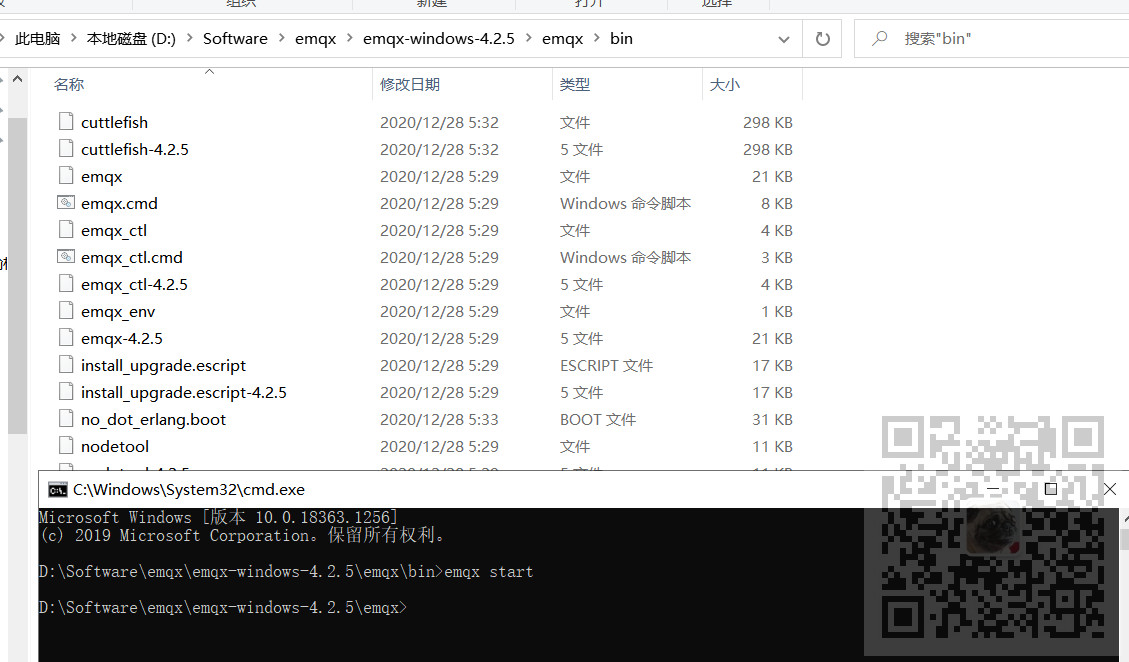Click the emqx.cmd script icon
Image resolution: width=1129 pixels, height=662 pixels.
tap(66, 203)
